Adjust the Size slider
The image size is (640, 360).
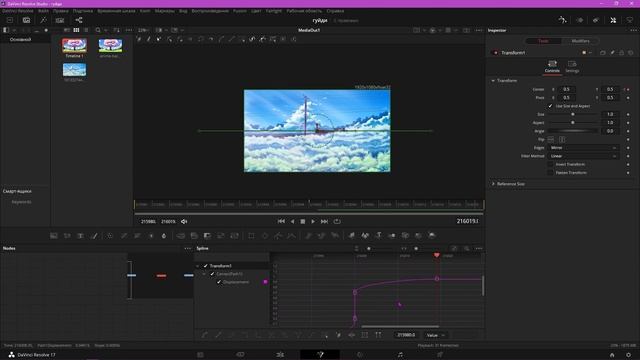coord(573,114)
